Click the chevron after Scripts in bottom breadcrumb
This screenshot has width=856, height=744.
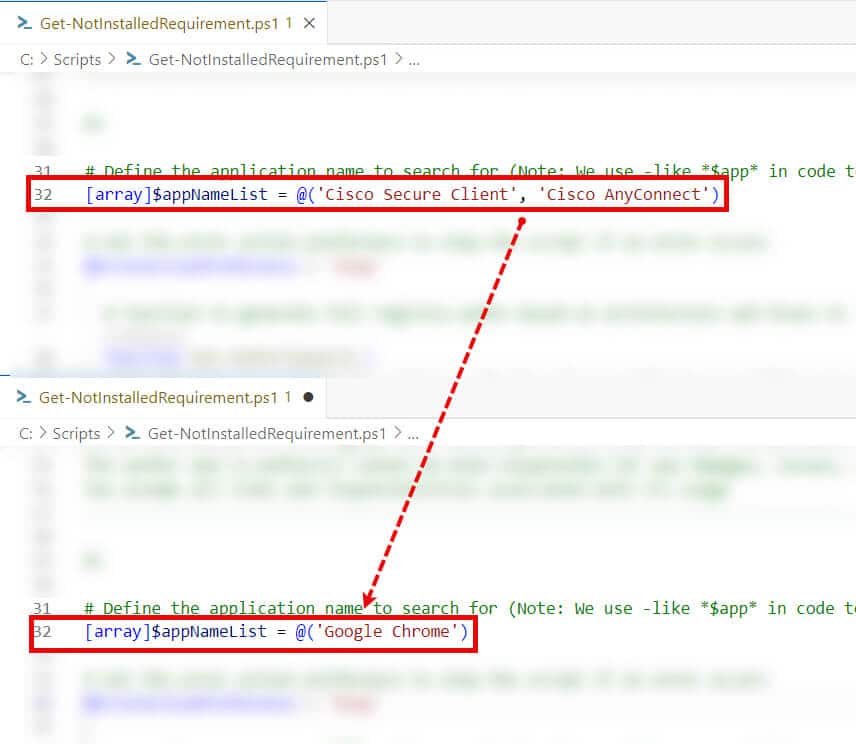click(111, 433)
